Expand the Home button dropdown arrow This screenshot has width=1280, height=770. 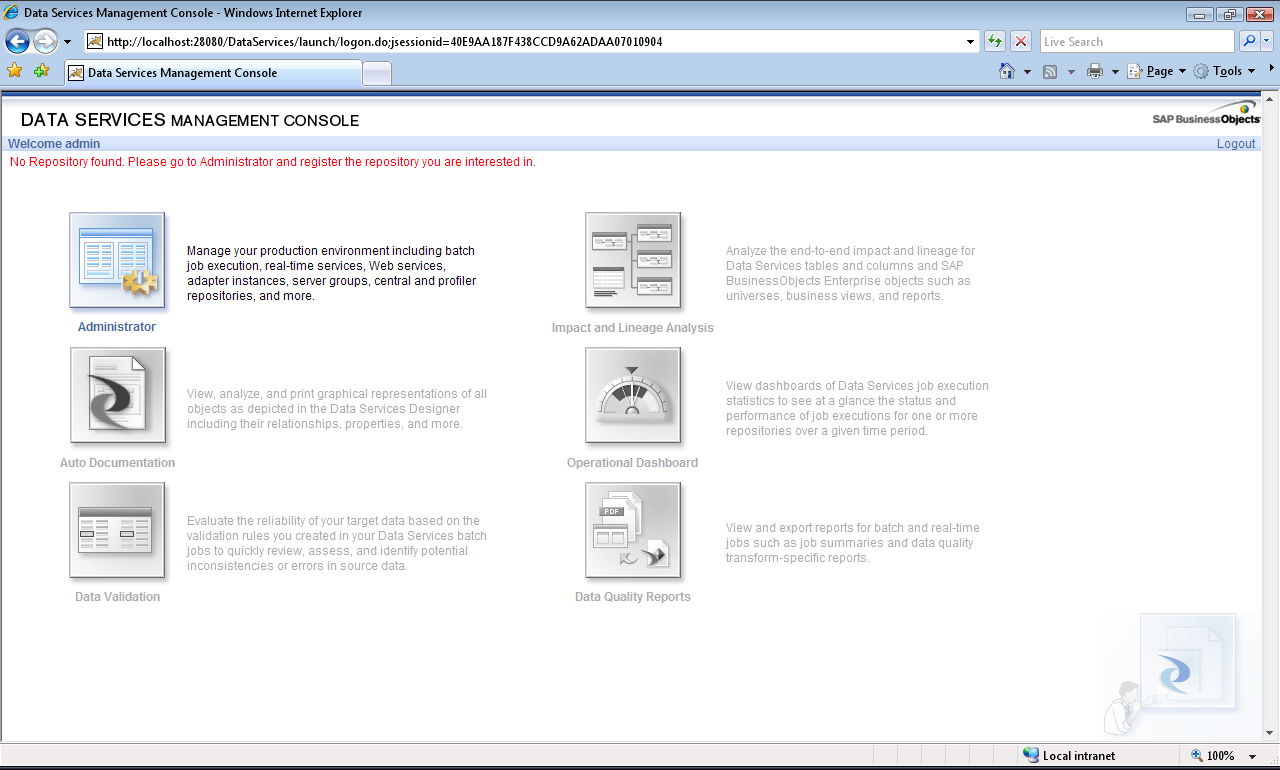point(1027,72)
